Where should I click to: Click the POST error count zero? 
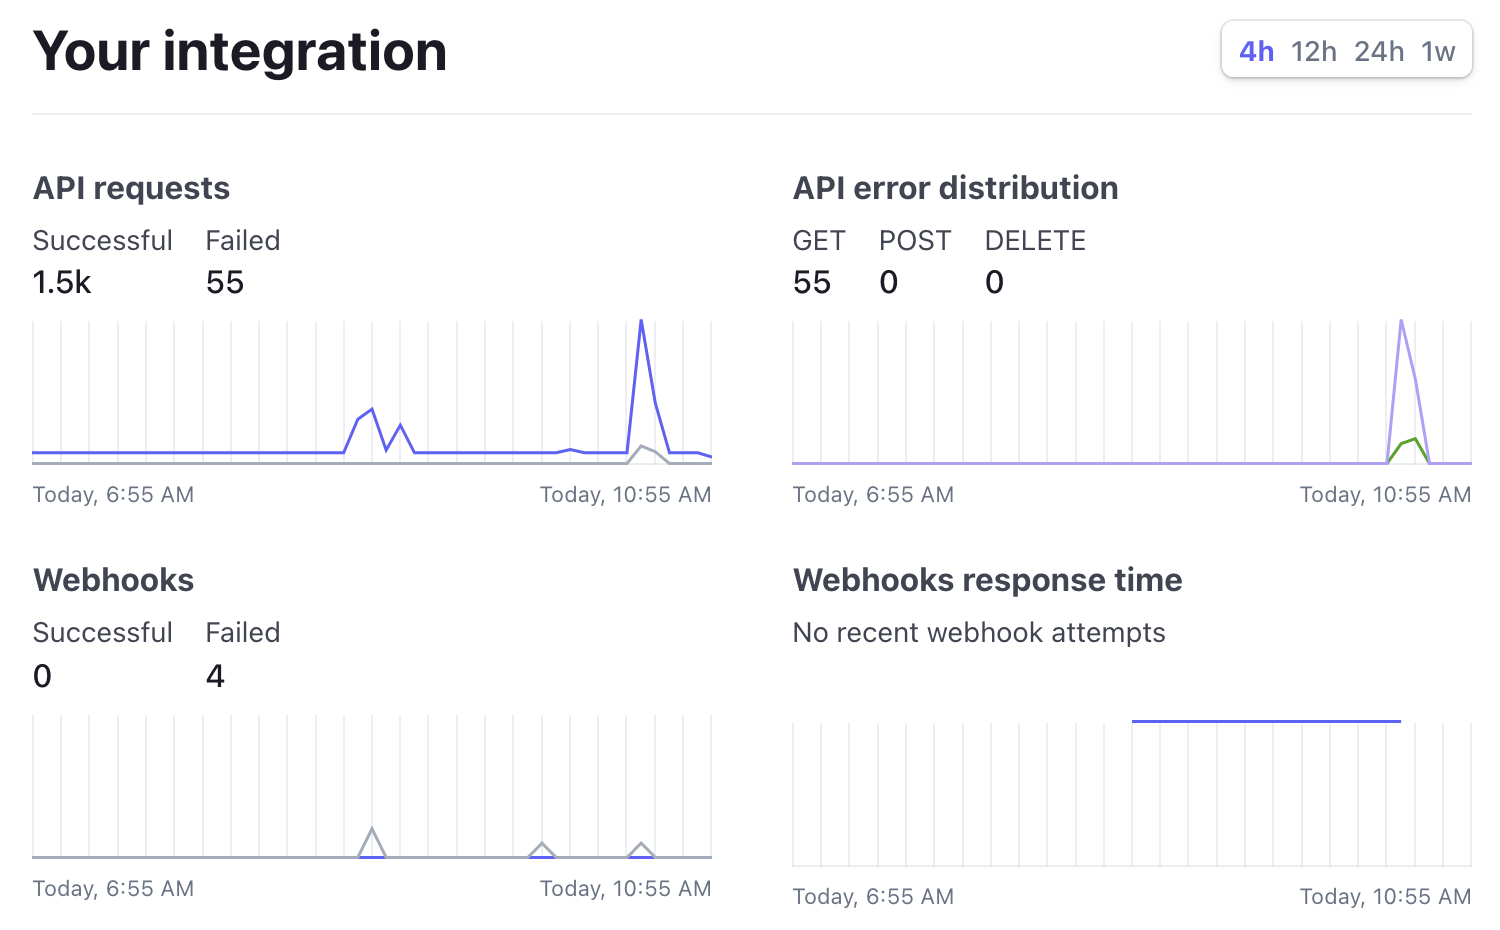coord(888,282)
